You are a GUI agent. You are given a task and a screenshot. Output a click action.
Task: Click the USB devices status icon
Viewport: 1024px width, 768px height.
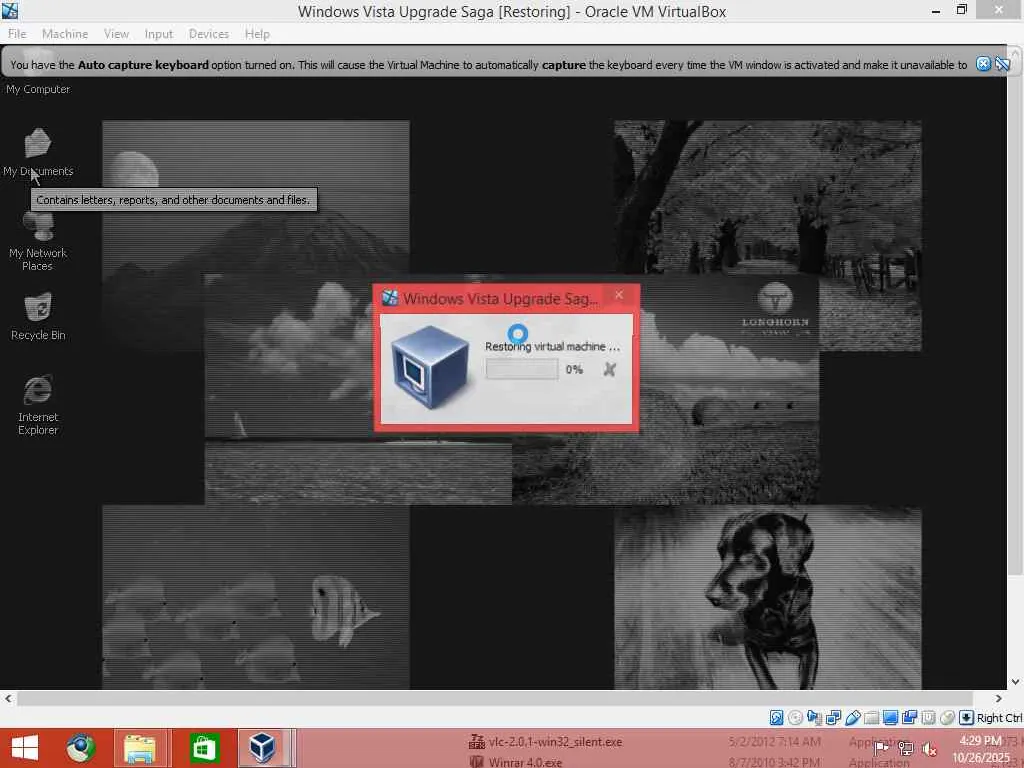[x=852, y=718]
